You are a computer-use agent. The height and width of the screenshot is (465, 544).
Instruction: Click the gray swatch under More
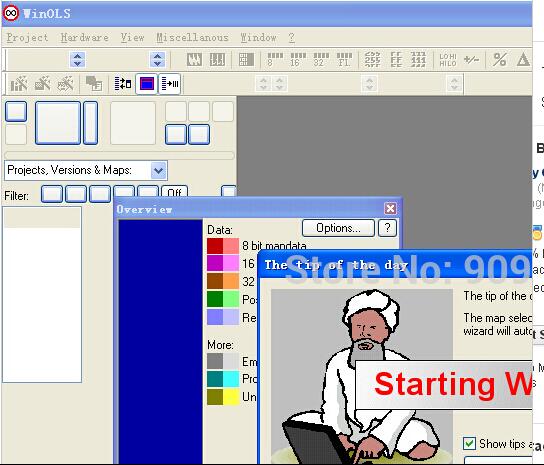(x=215, y=361)
